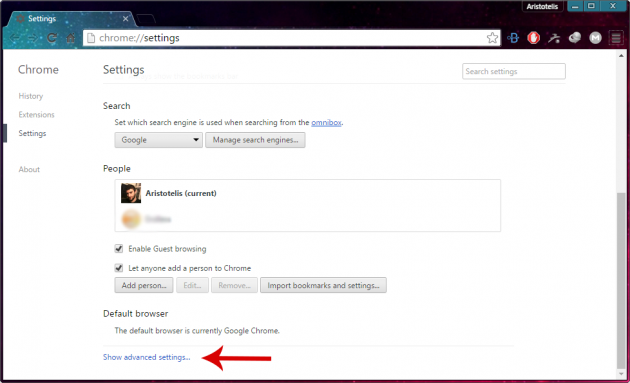630x383 pixels.
Task: Open the cloud extension icon
Action: click(x=575, y=38)
